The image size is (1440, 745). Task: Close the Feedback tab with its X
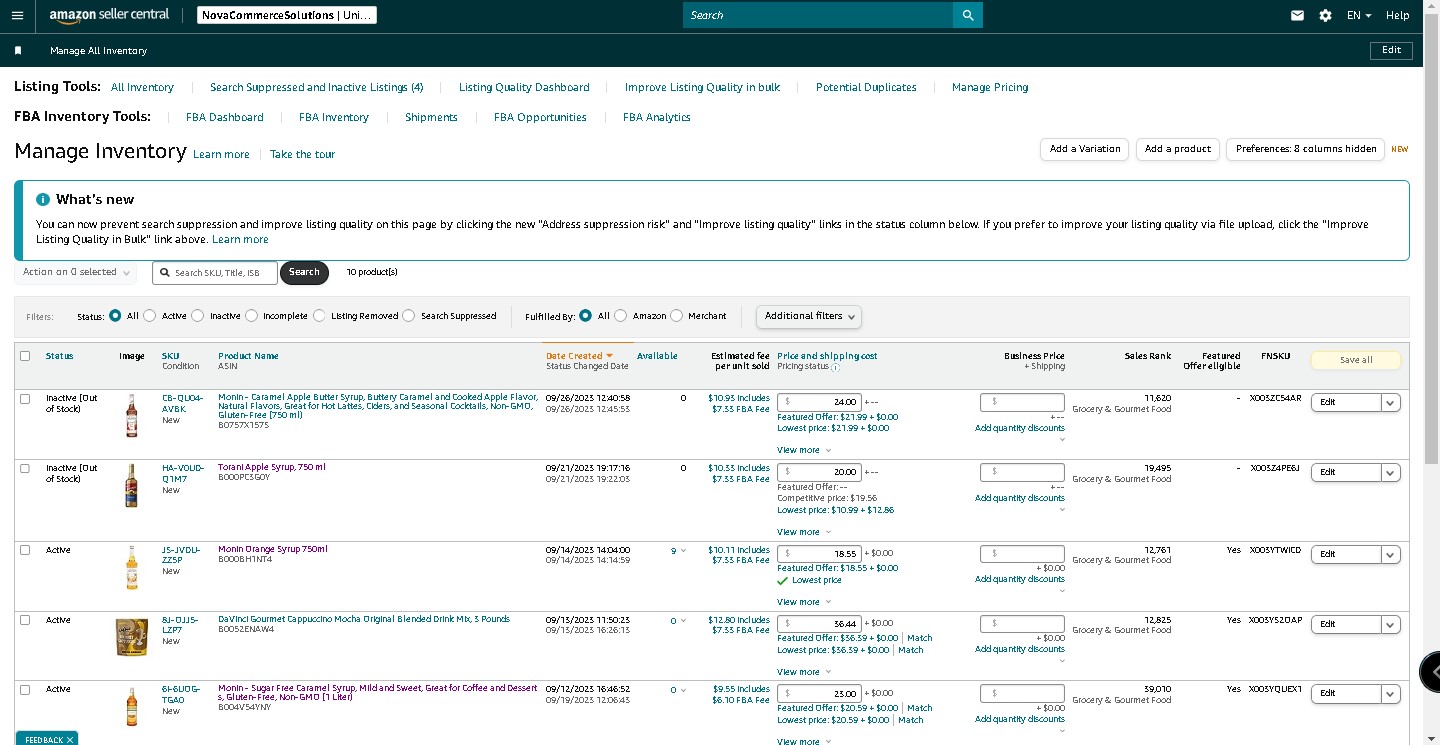pyautogui.click(x=70, y=740)
